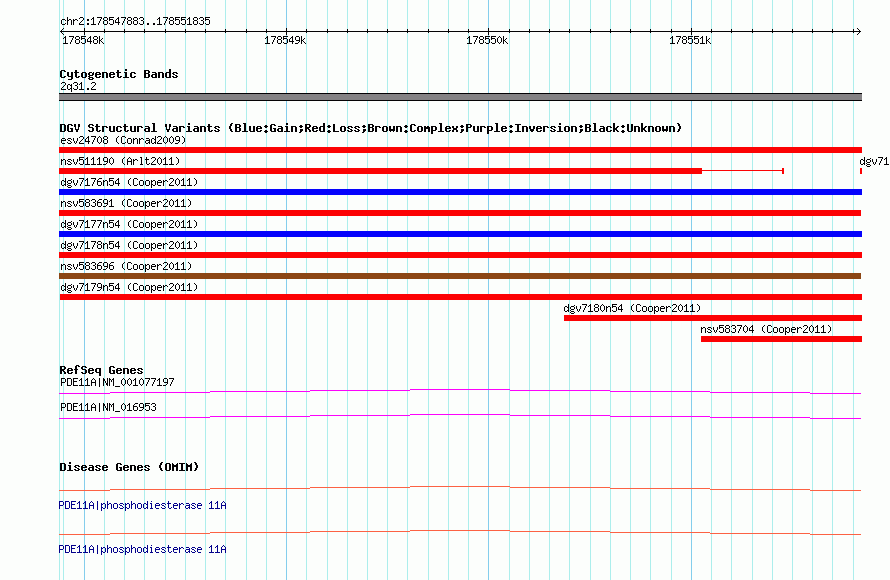Click the 178550k ruler label
The height and width of the screenshot is (580, 890).
tap(487, 40)
